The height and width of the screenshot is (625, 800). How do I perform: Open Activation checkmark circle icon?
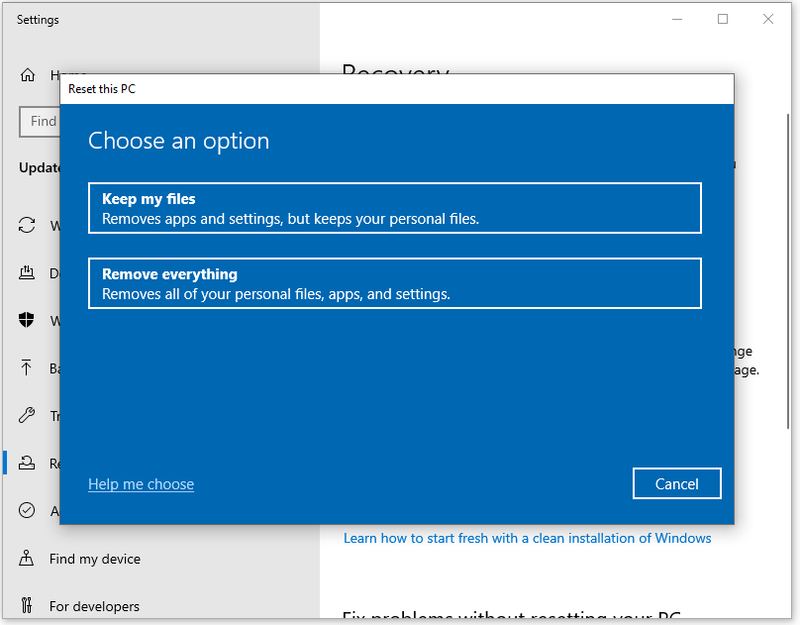point(27,510)
